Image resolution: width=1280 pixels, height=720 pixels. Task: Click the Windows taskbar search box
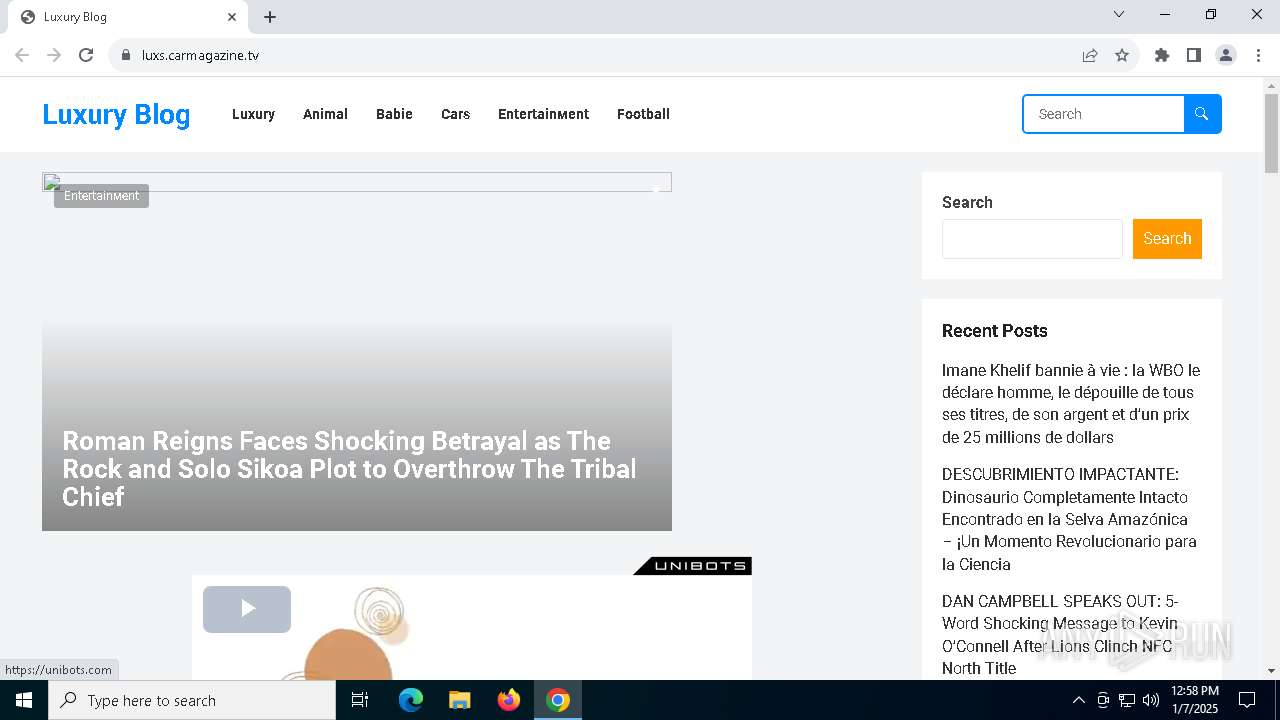tap(192, 700)
